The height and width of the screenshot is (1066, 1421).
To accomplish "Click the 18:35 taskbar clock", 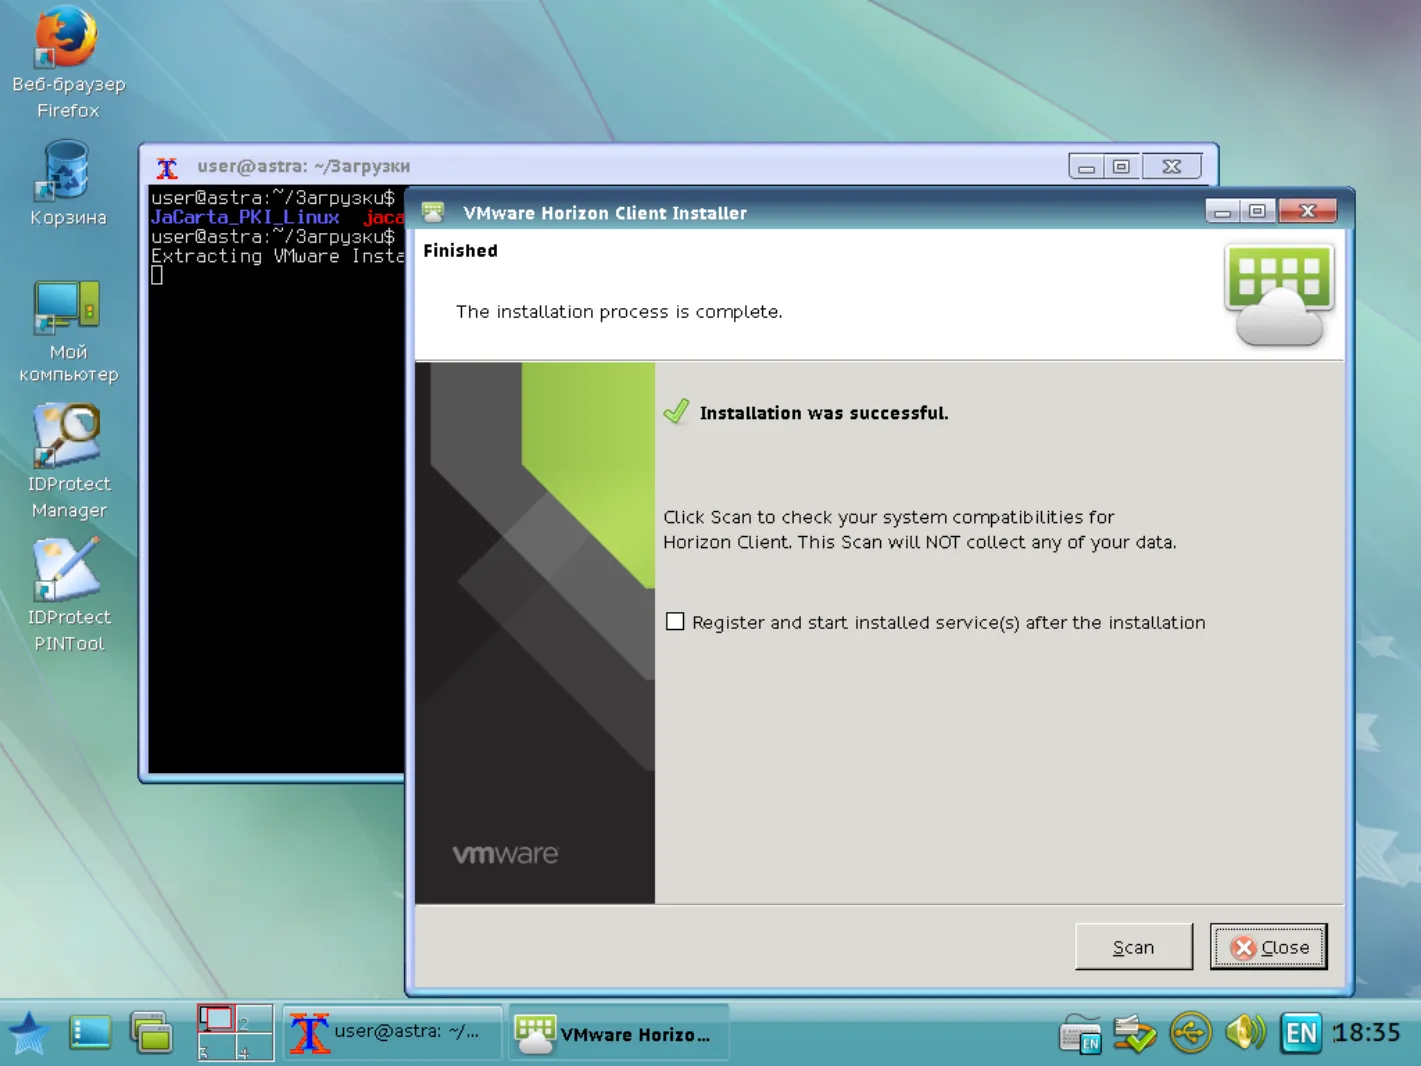I will pos(1366,1032).
